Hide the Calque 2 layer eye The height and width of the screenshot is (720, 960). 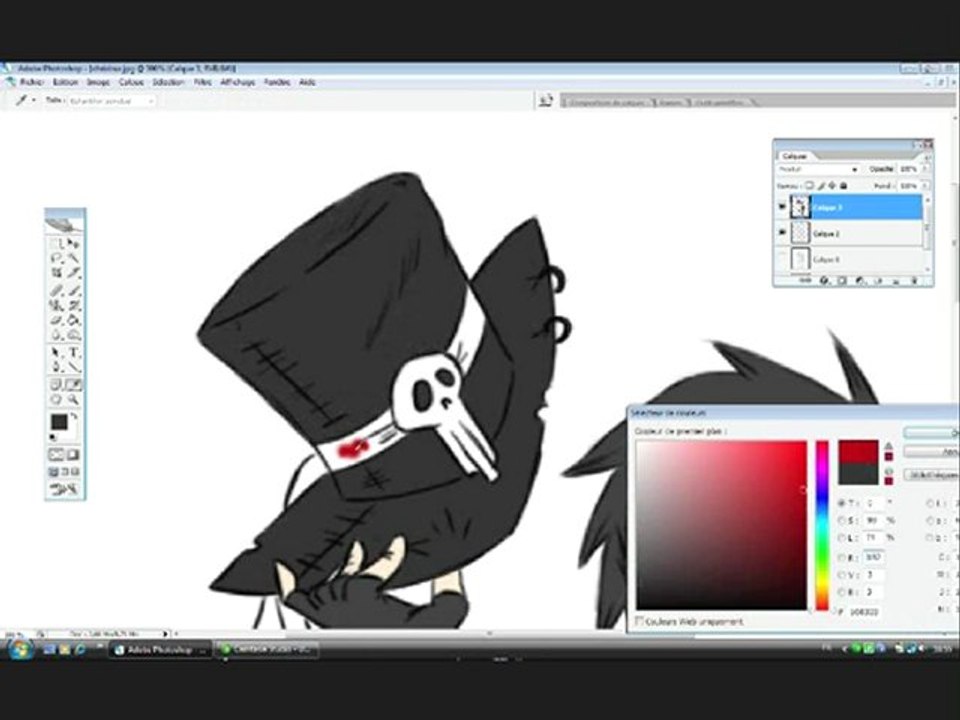pyautogui.click(x=782, y=233)
